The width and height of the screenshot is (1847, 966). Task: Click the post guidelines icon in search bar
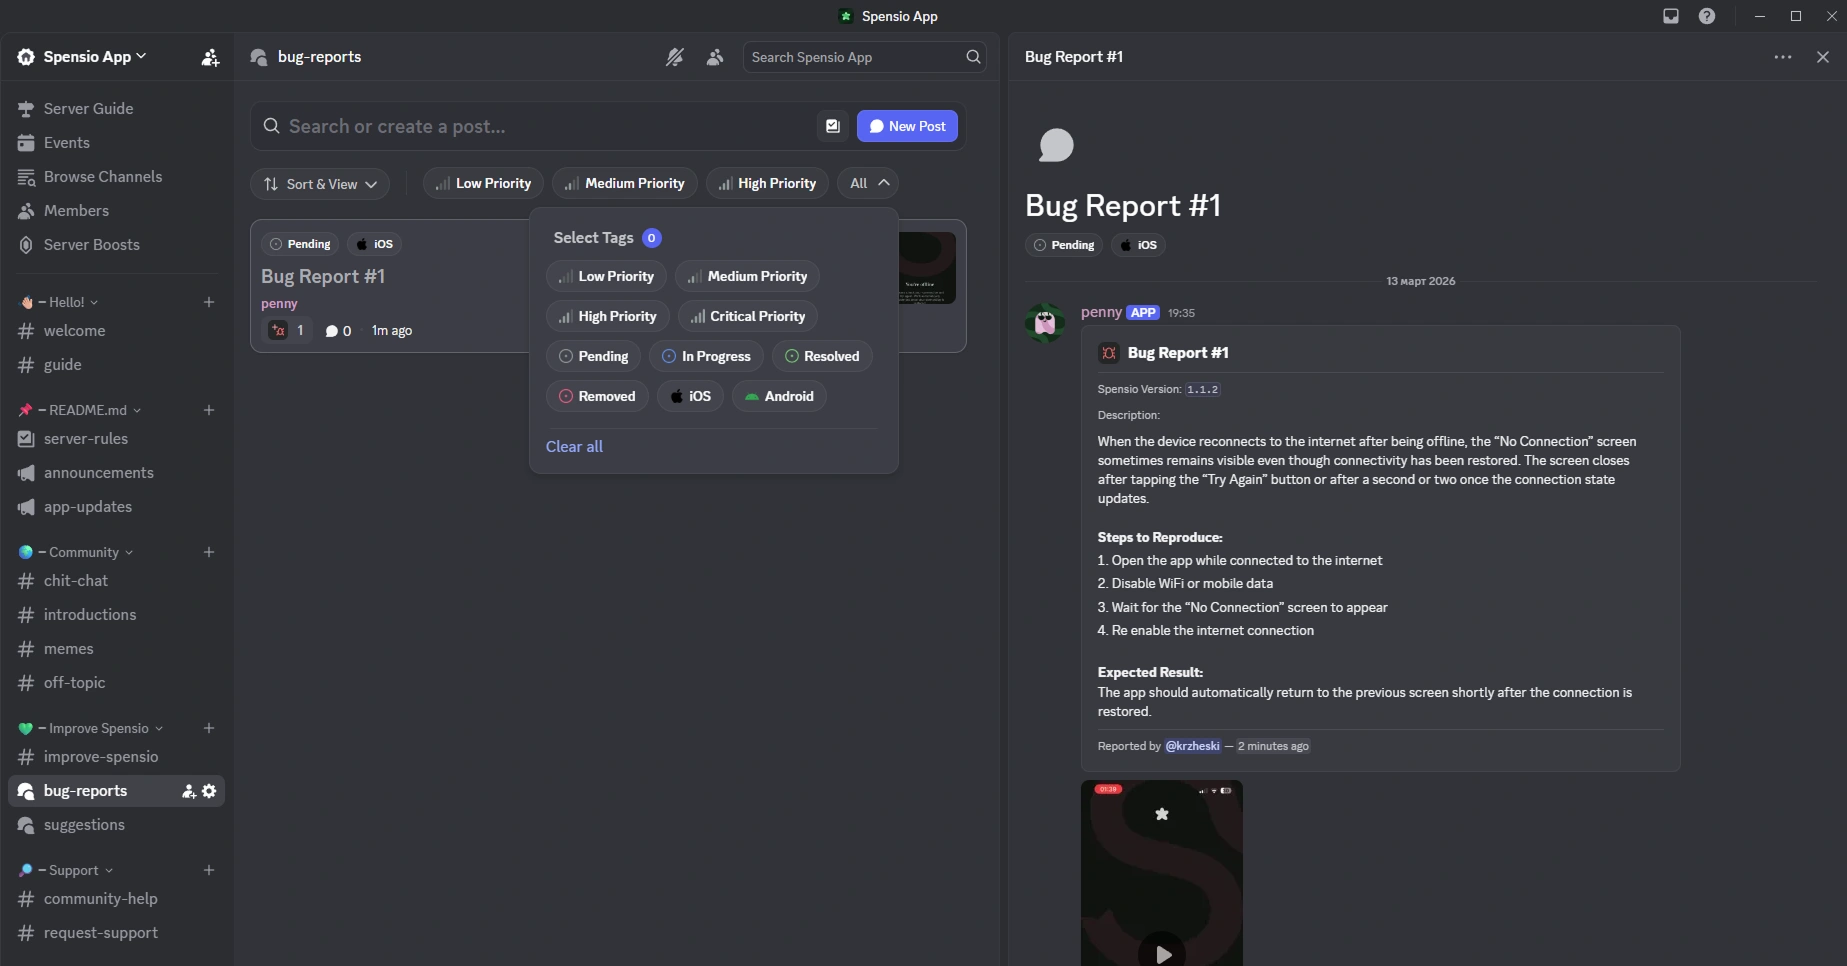(832, 126)
